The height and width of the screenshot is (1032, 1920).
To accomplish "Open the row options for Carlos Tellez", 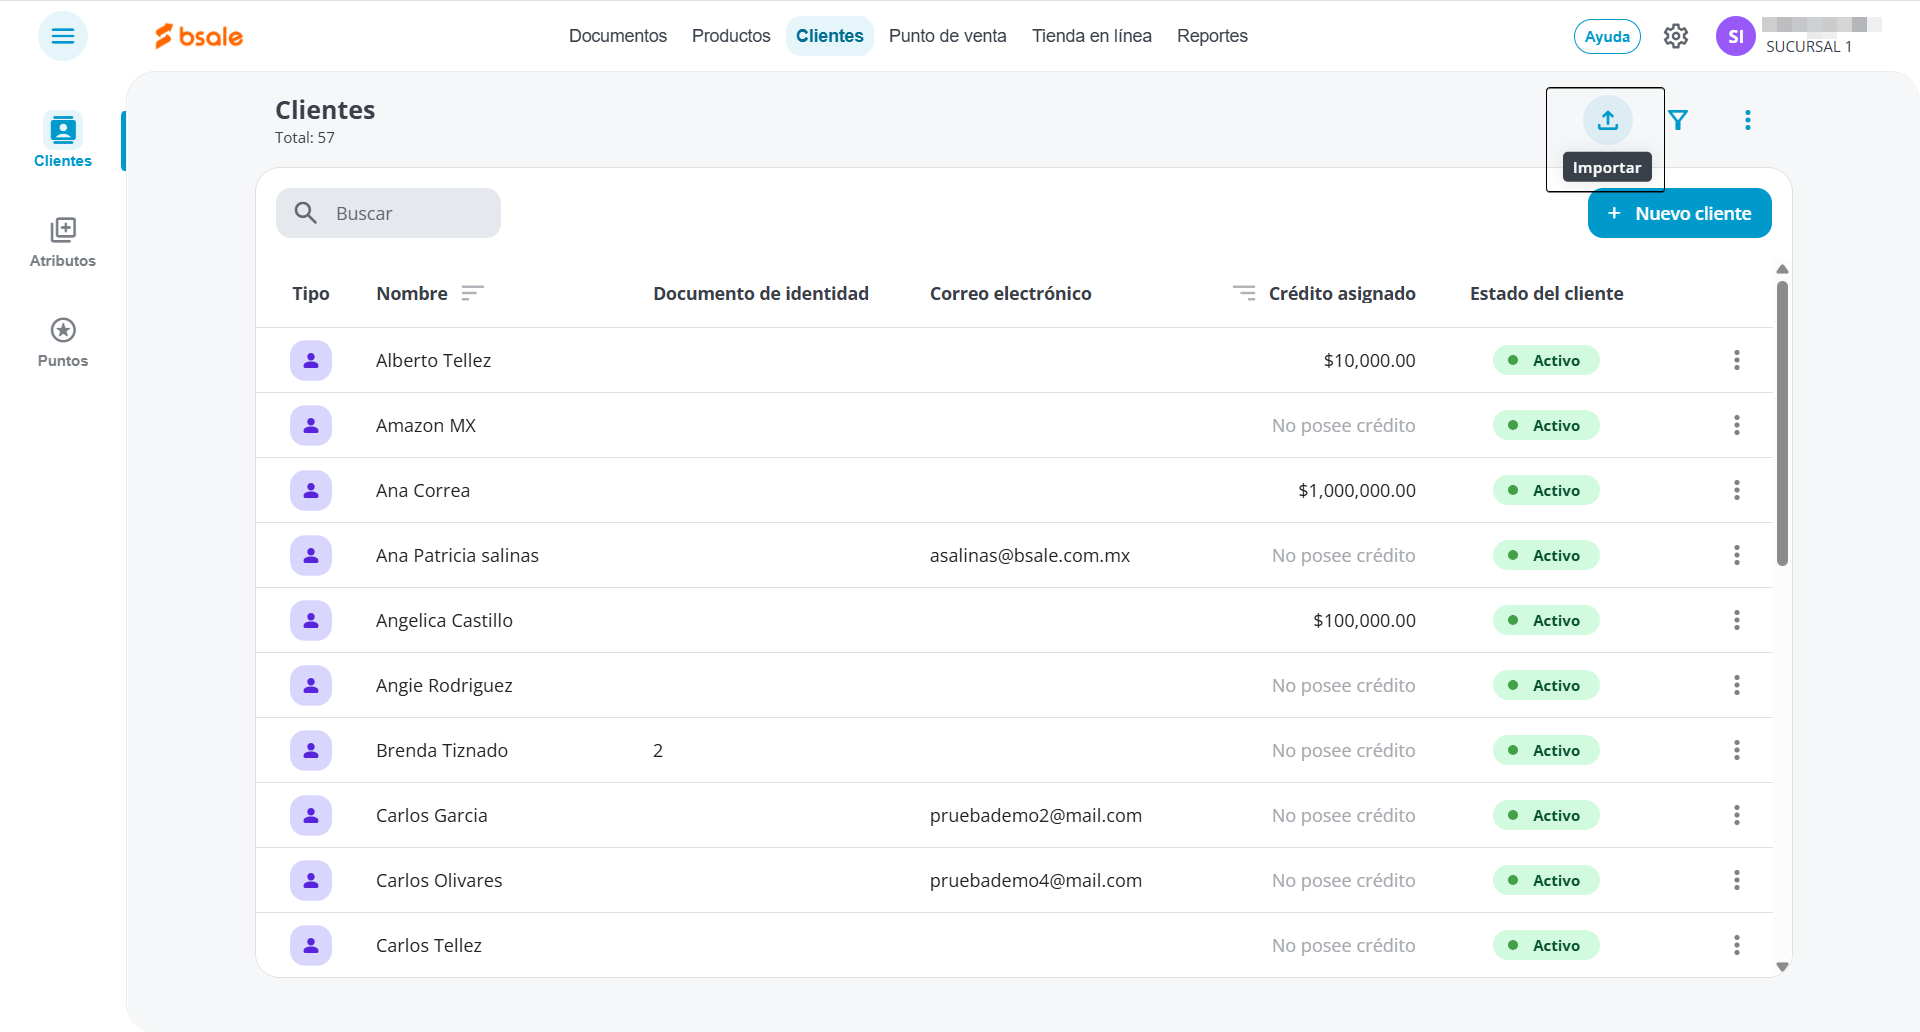I will tap(1737, 945).
